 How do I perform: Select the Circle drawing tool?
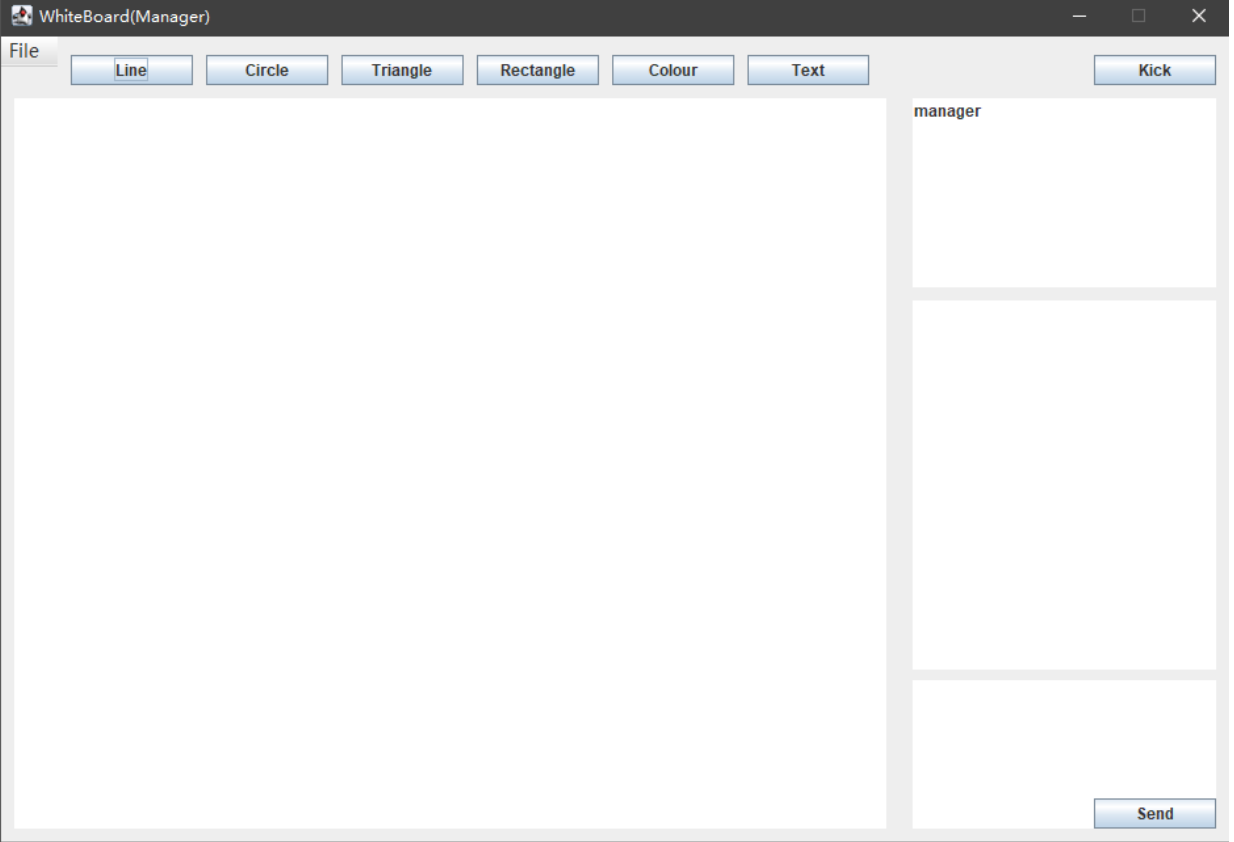point(266,70)
